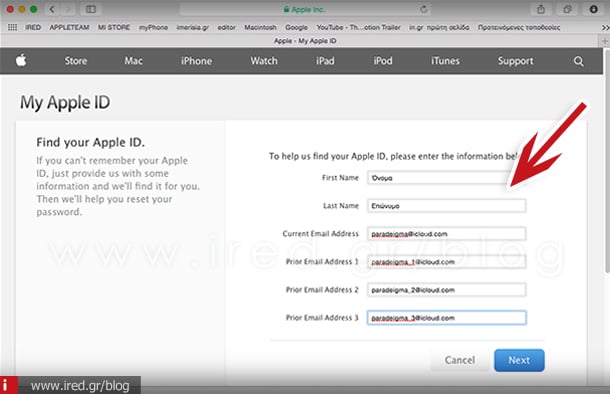Open the MI STORE bookmark

click(x=114, y=27)
